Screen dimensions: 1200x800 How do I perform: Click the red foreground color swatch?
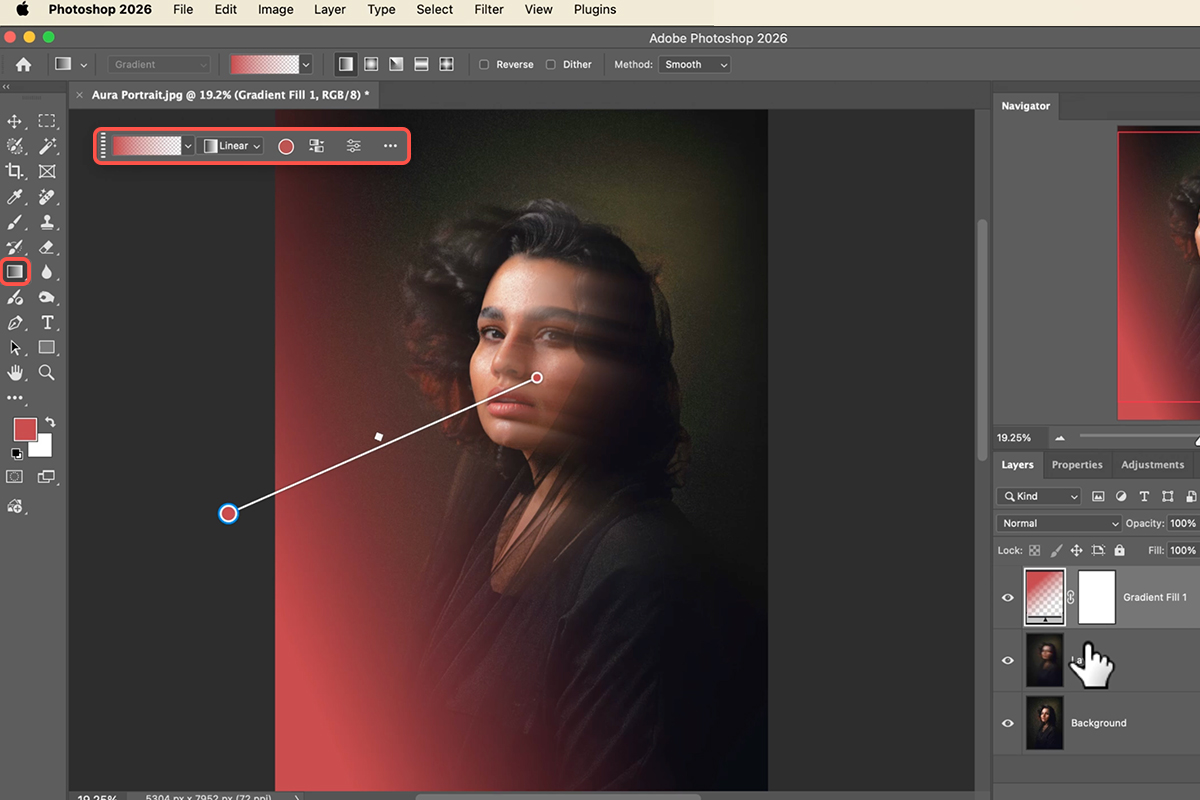(x=24, y=430)
